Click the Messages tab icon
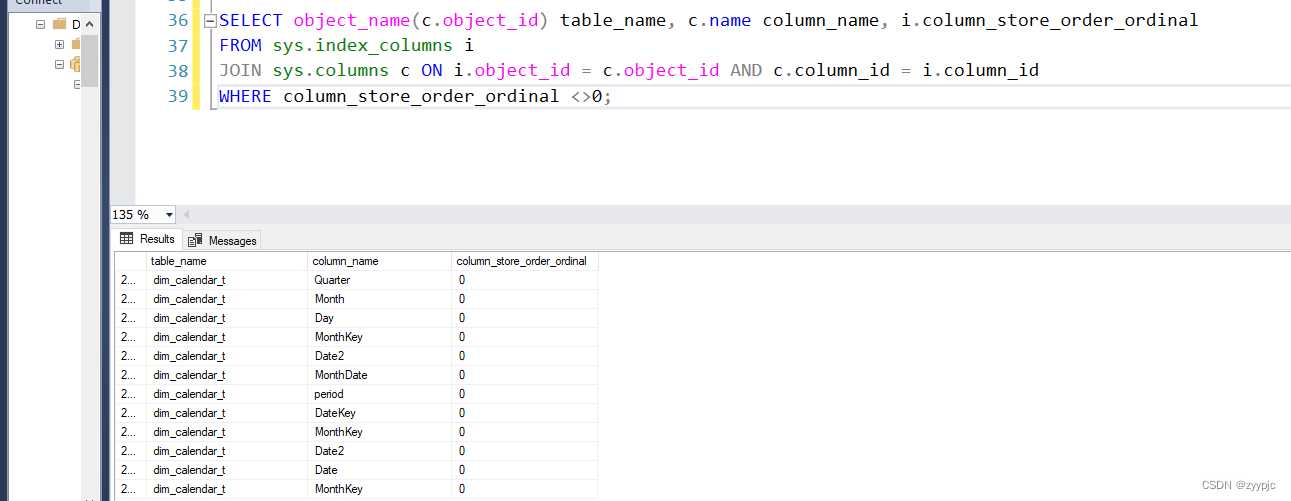Image resolution: width=1291 pixels, height=501 pixels. 195,240
